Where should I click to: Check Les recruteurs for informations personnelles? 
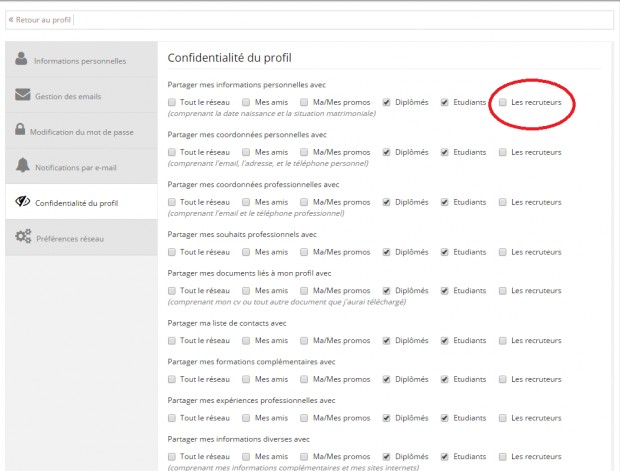tap(503, 102)
